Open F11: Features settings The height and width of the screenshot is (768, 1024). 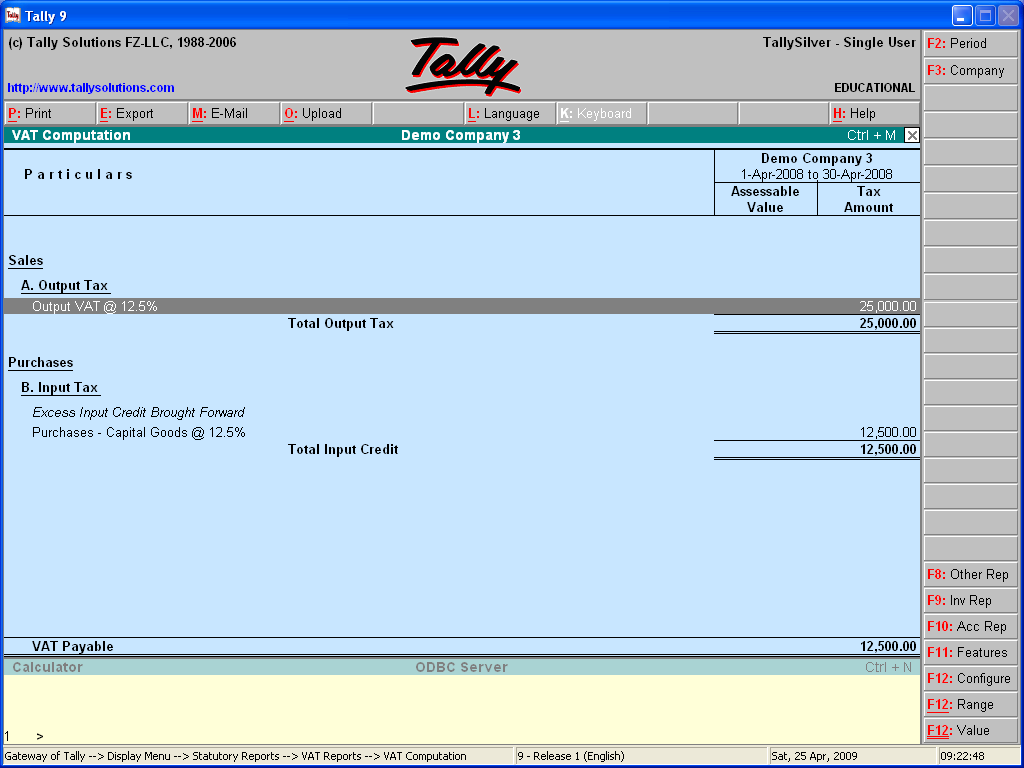click(x=970, y=652)
